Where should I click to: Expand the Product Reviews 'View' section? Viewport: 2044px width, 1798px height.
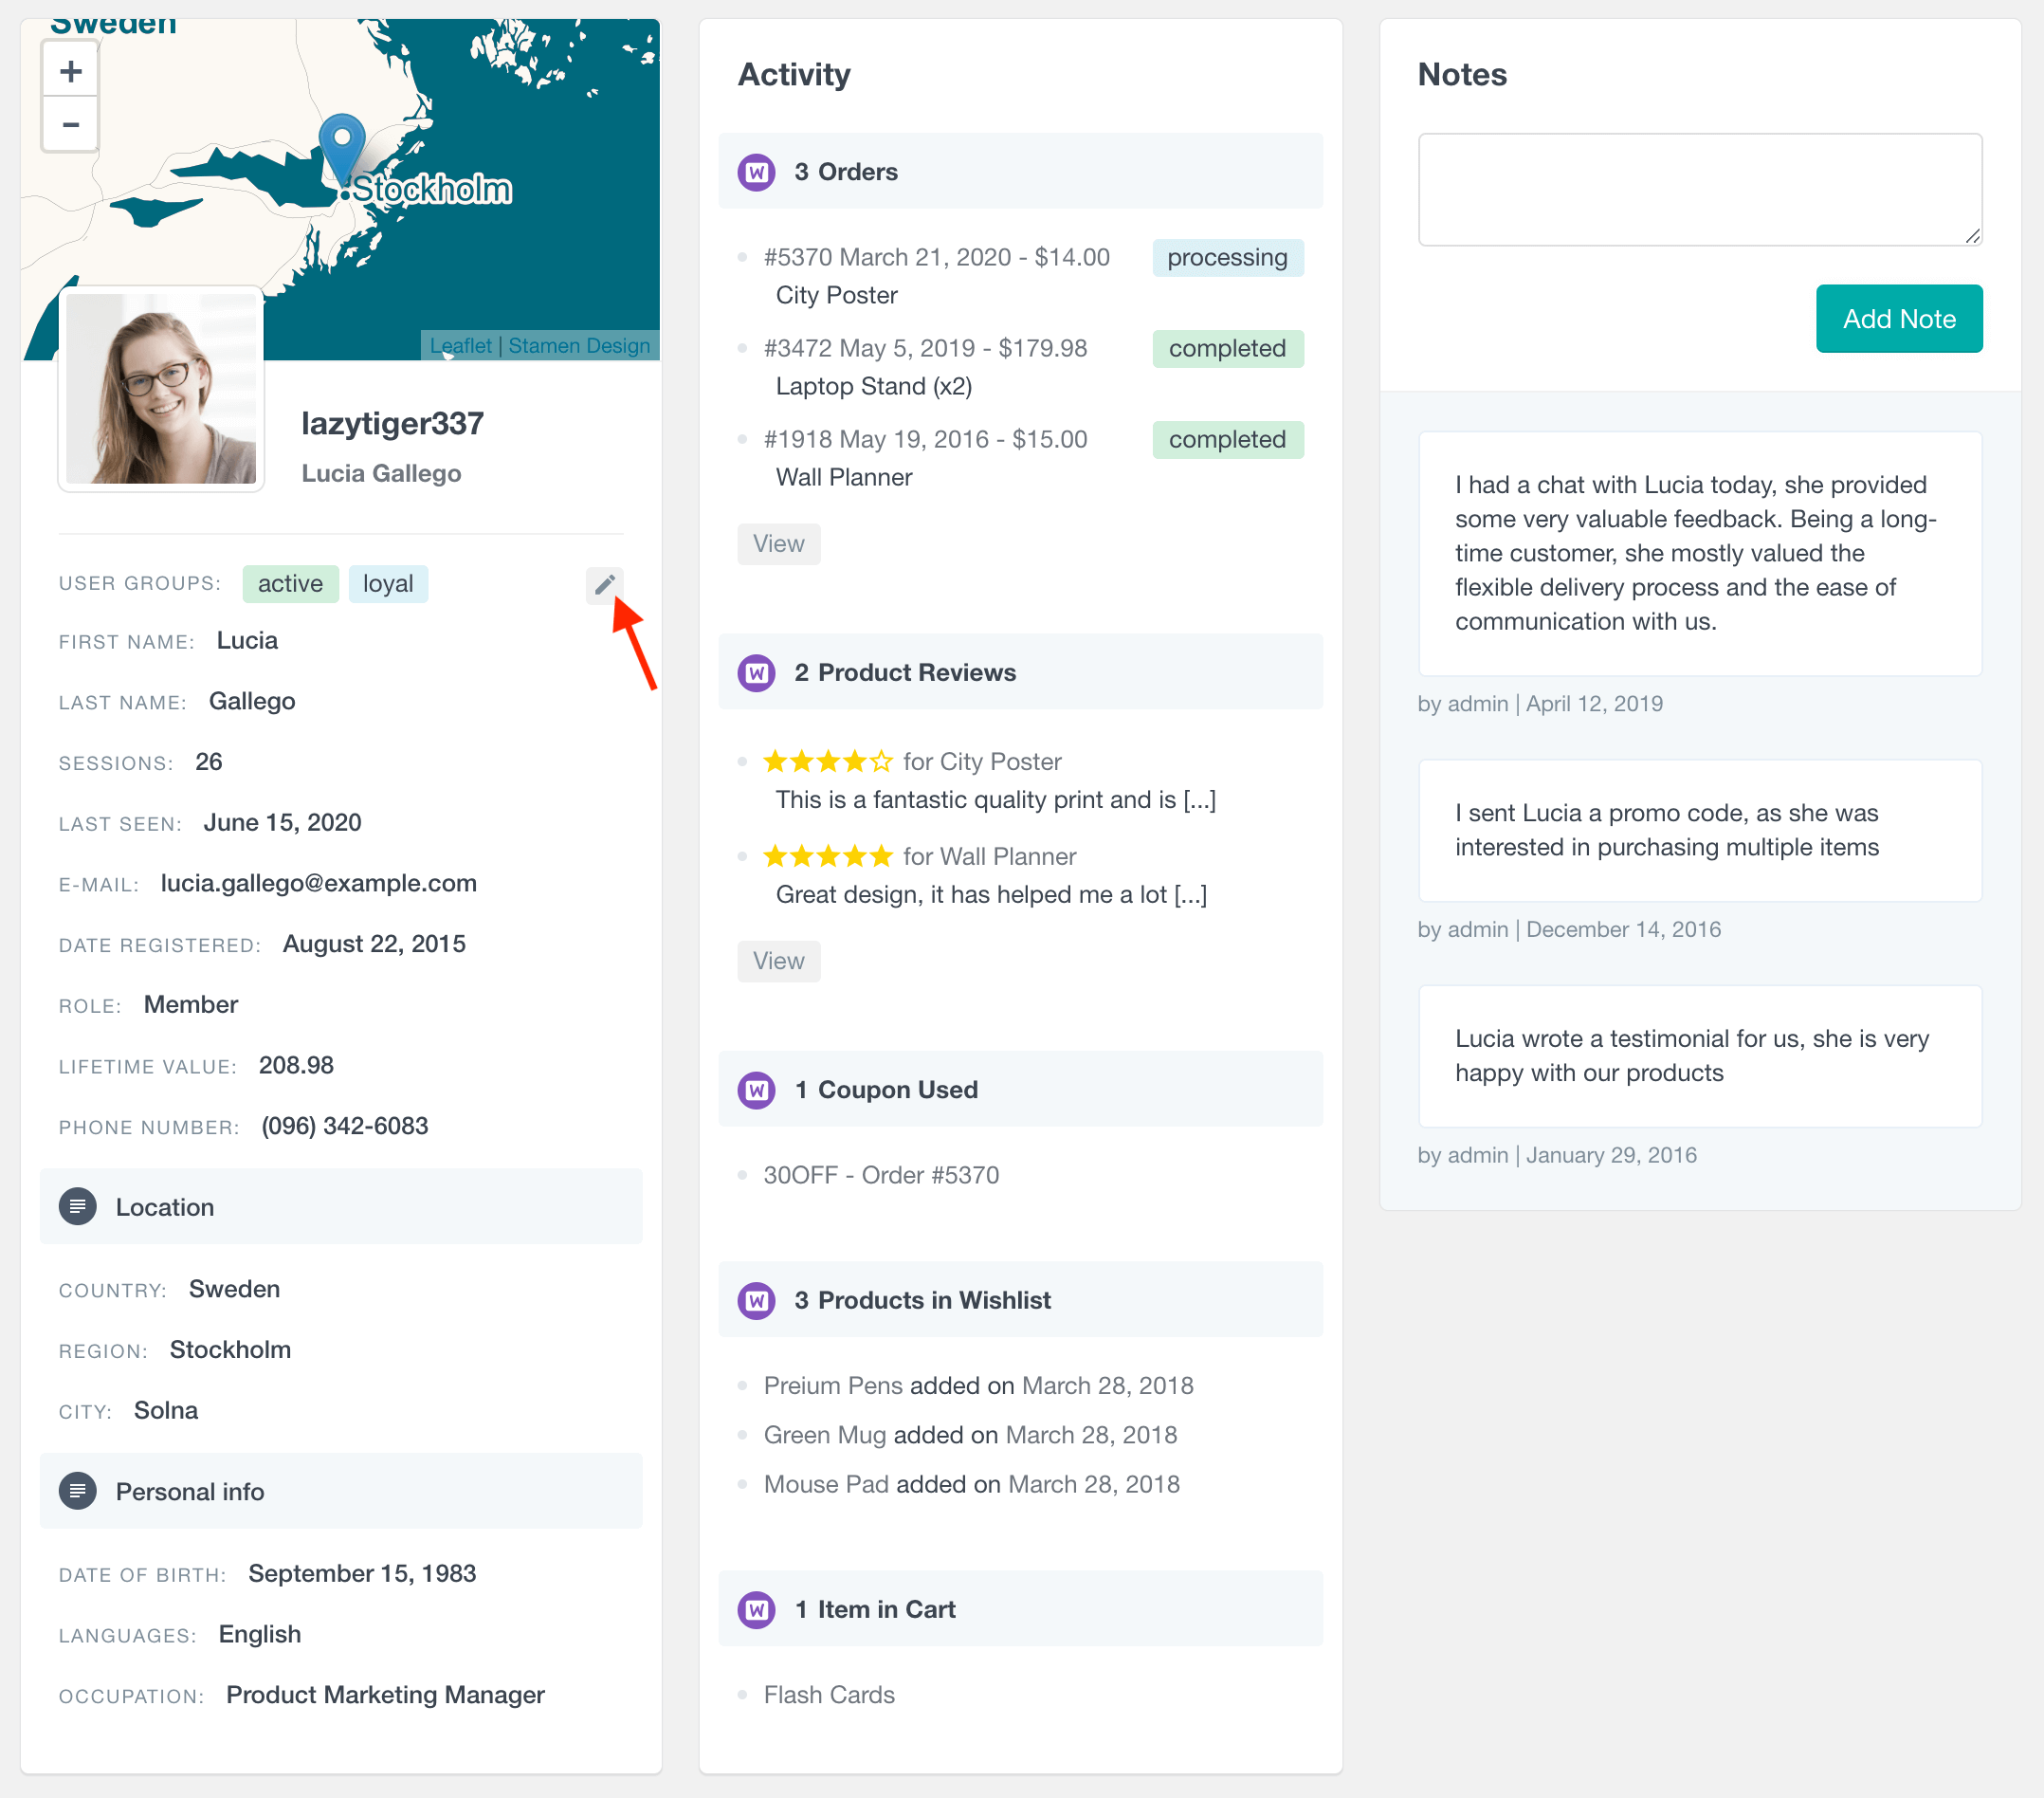[777, 958]
